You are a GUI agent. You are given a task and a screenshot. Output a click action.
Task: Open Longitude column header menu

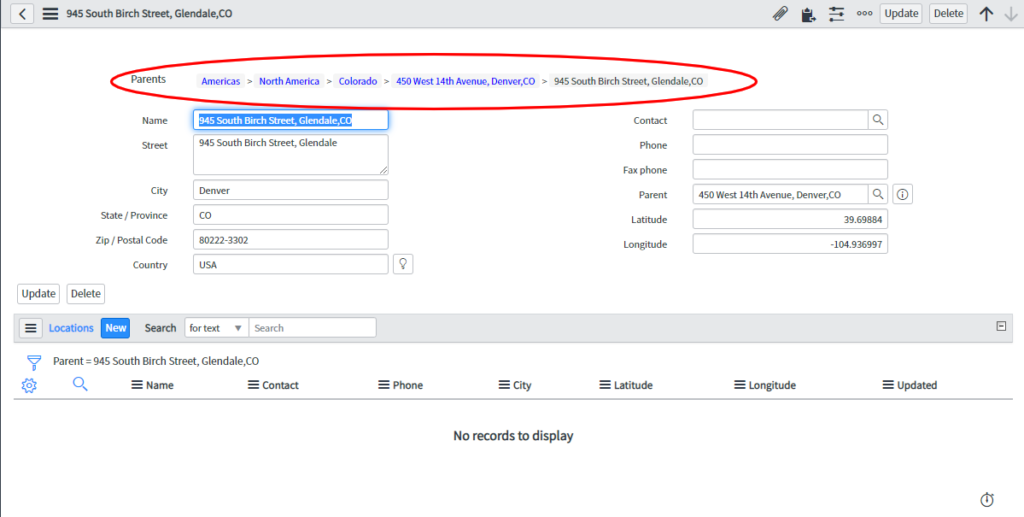740,385
